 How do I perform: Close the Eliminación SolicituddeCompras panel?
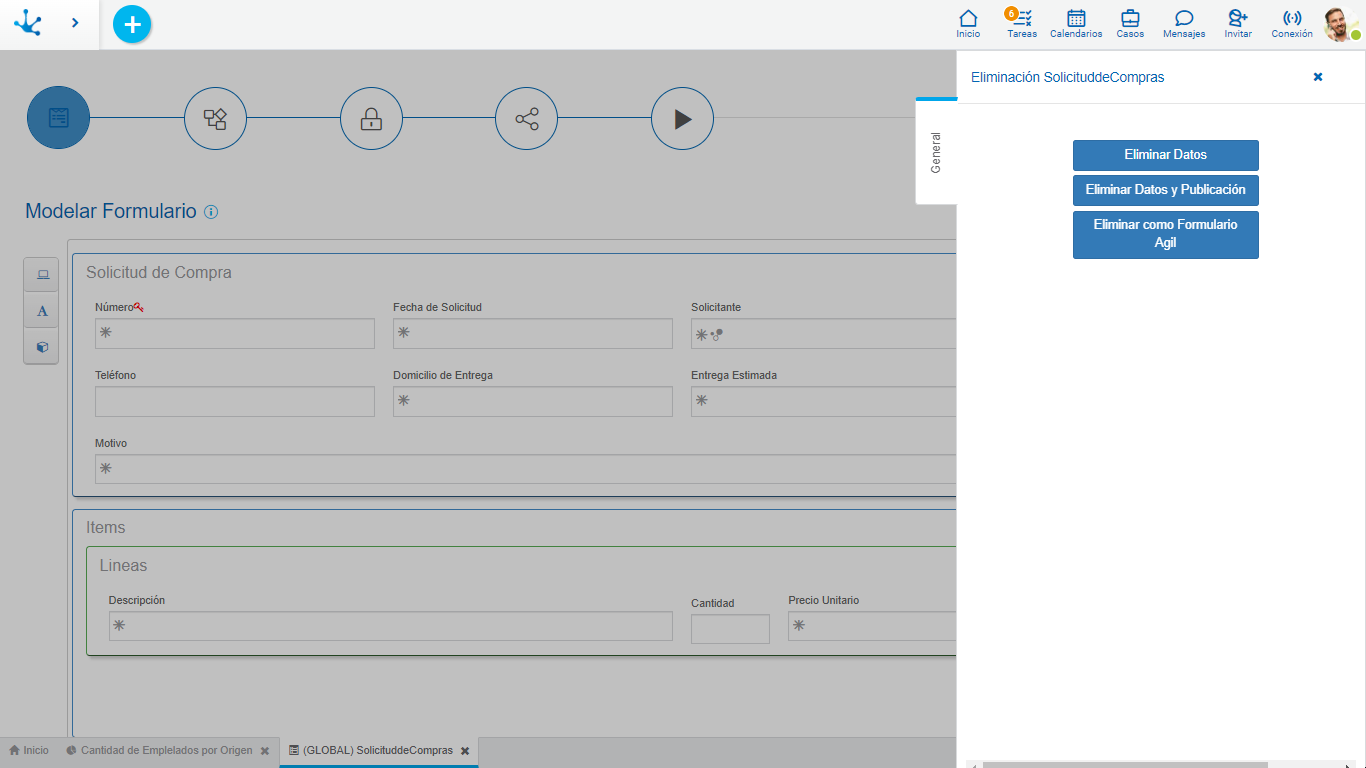pos(1318,77)
